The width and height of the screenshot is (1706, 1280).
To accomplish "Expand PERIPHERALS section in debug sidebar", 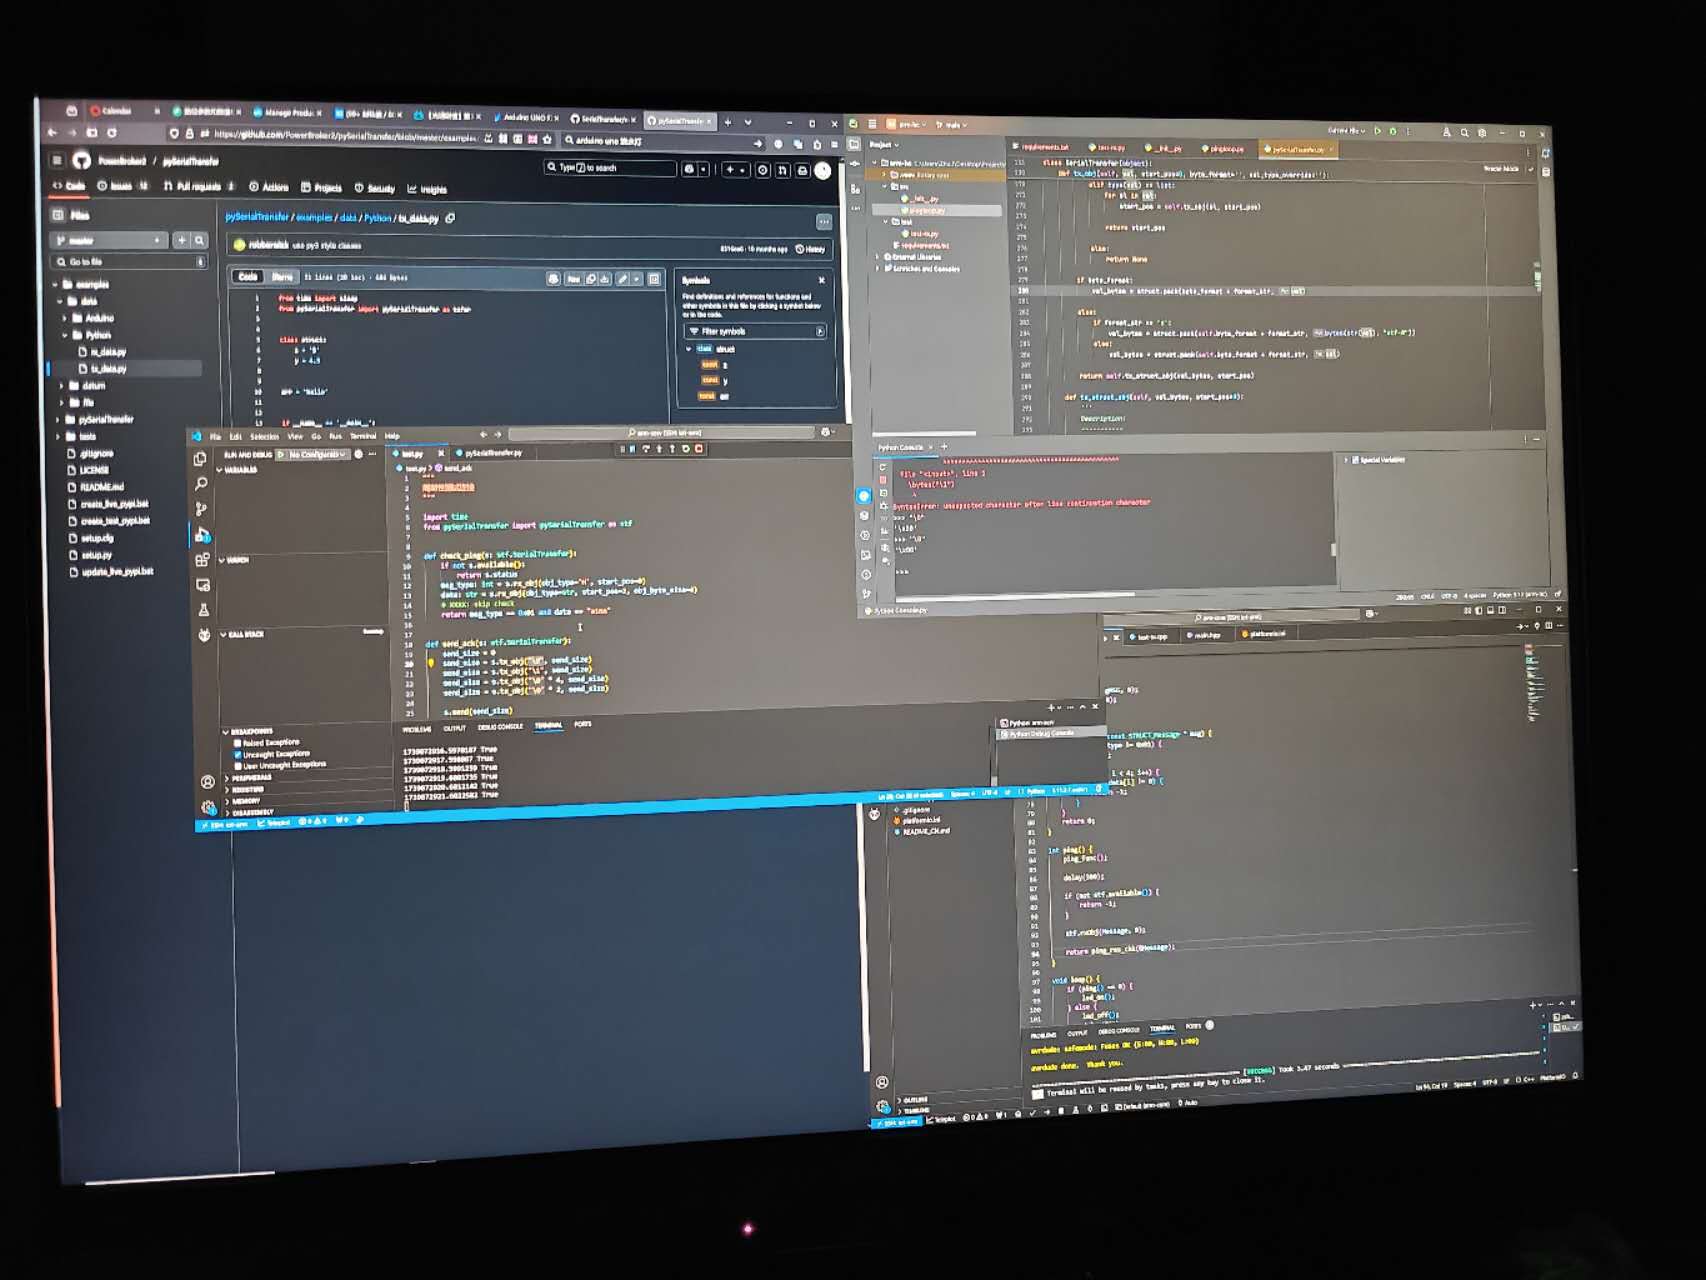I will (x=249, y=777).
